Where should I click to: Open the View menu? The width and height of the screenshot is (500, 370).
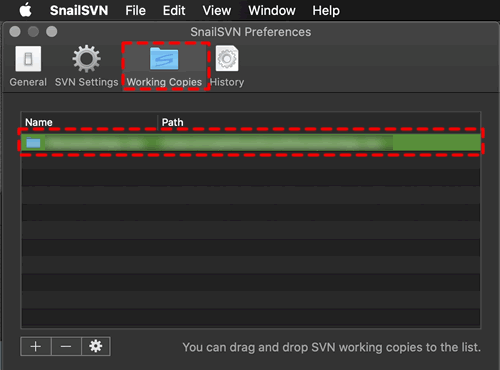[217, 10]
